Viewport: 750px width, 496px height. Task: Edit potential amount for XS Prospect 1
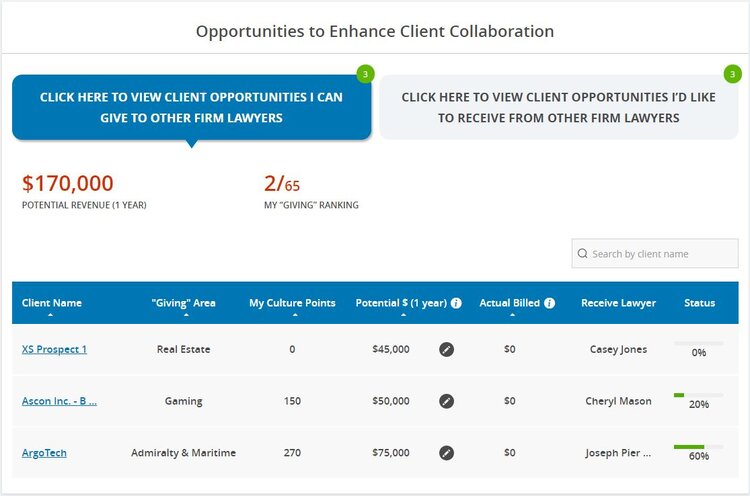point(446,350)
